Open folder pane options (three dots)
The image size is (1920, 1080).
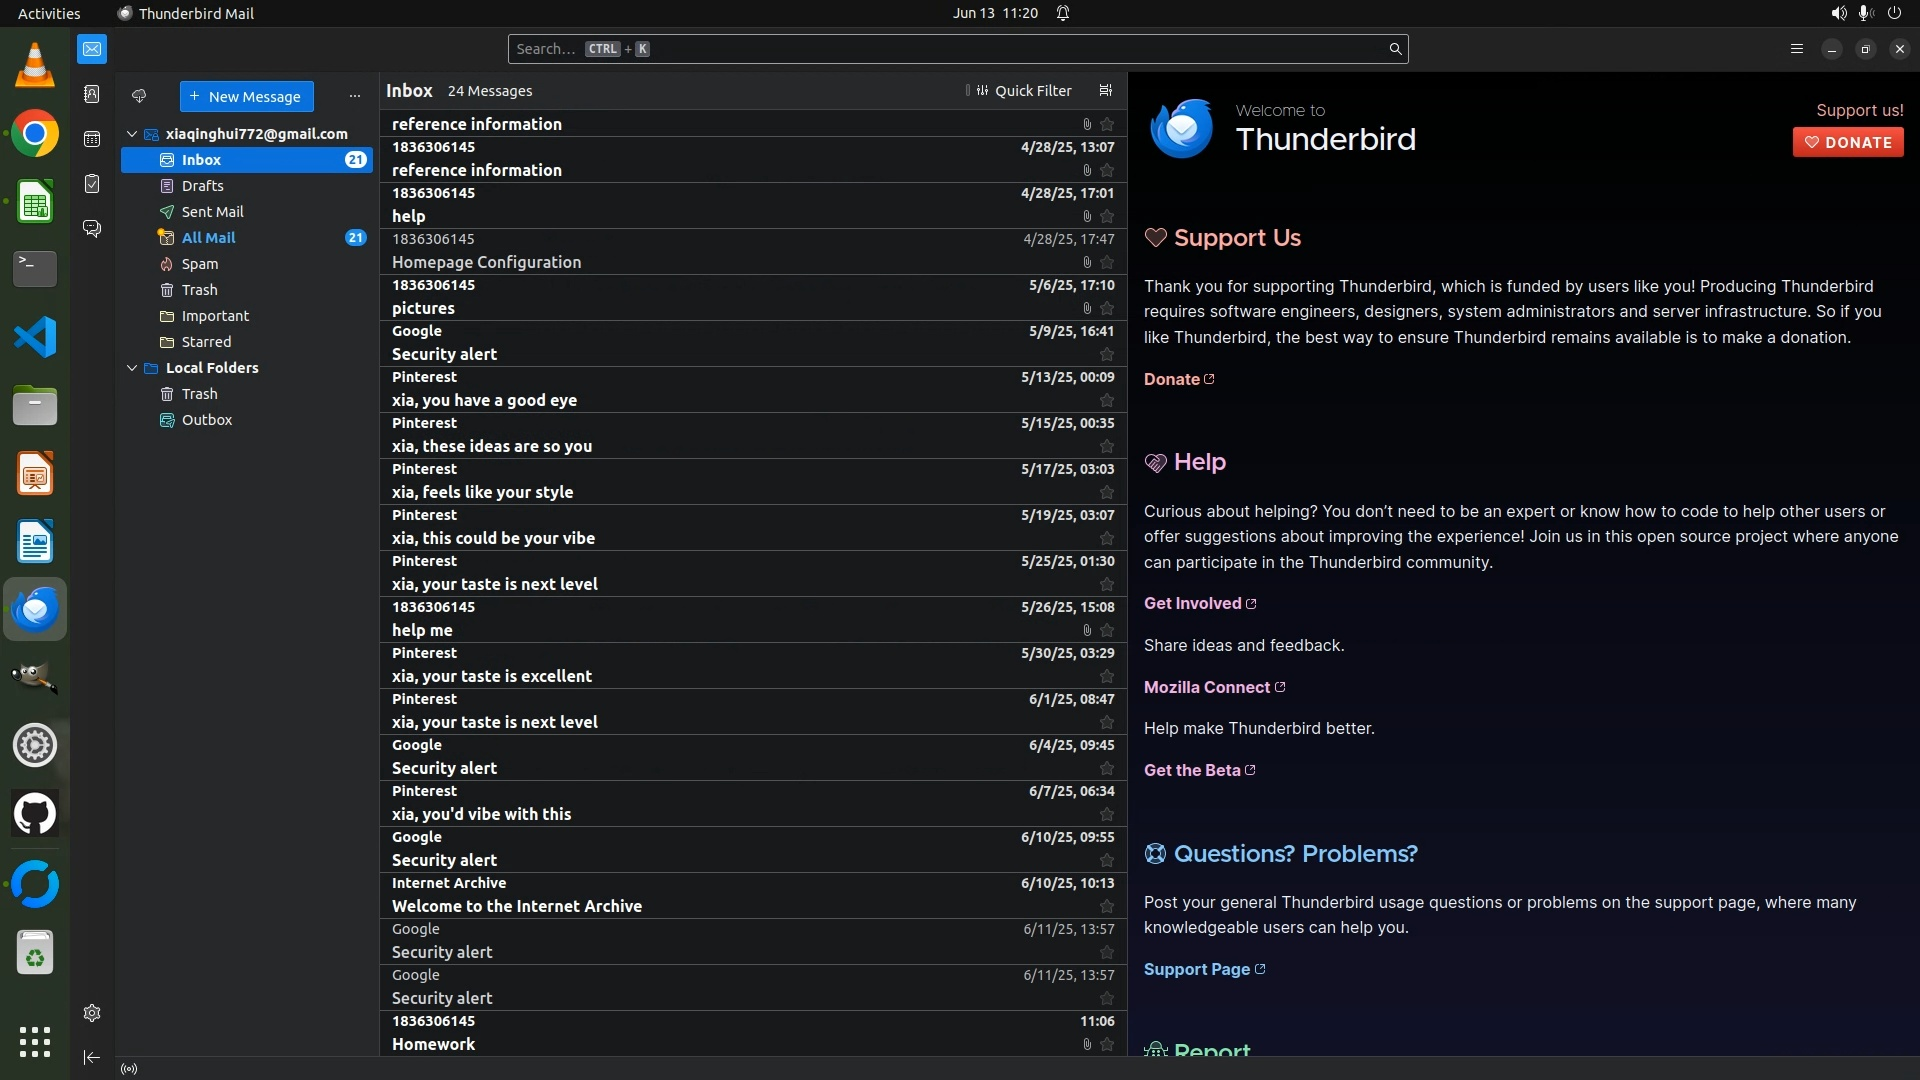(354, 96)
